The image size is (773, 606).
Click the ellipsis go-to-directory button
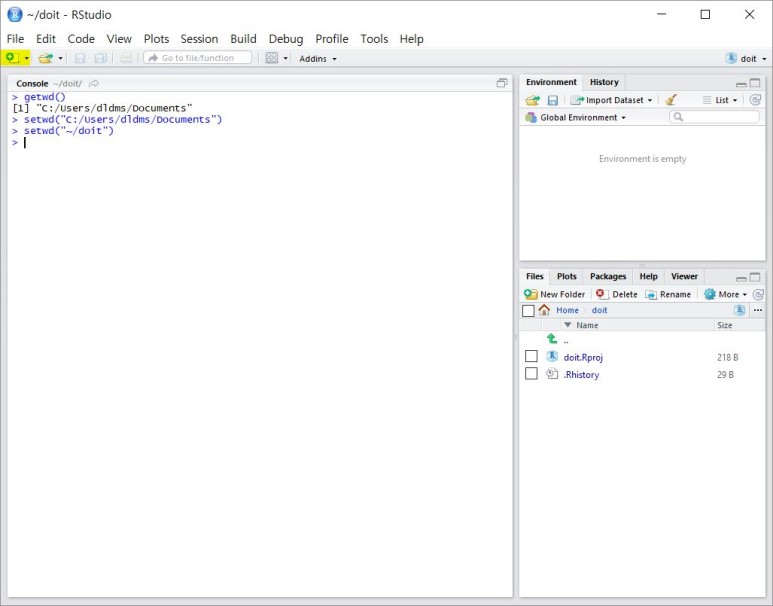click(x=758, y=310)
